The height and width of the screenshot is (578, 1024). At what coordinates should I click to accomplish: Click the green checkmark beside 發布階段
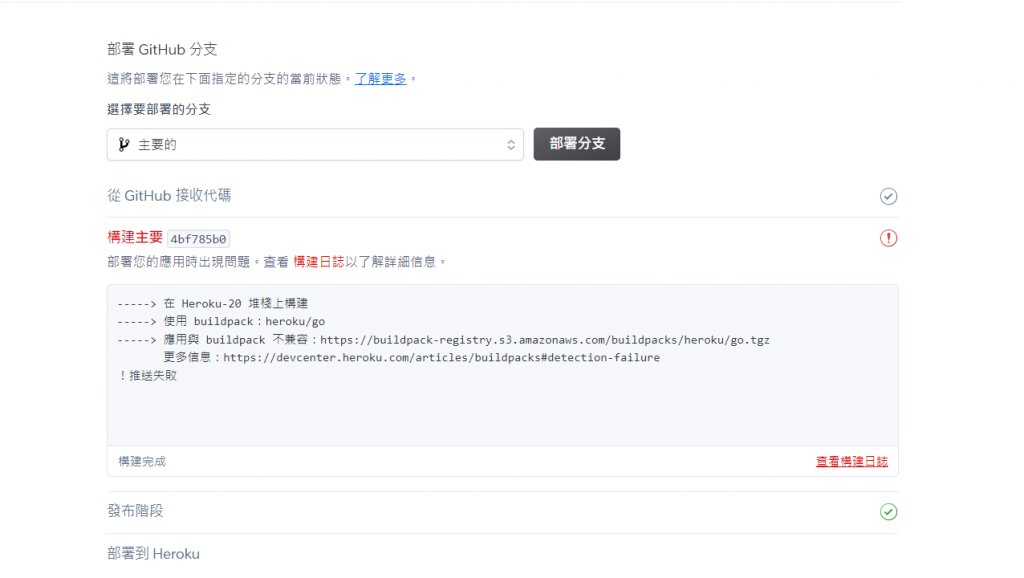pos(888,511)
